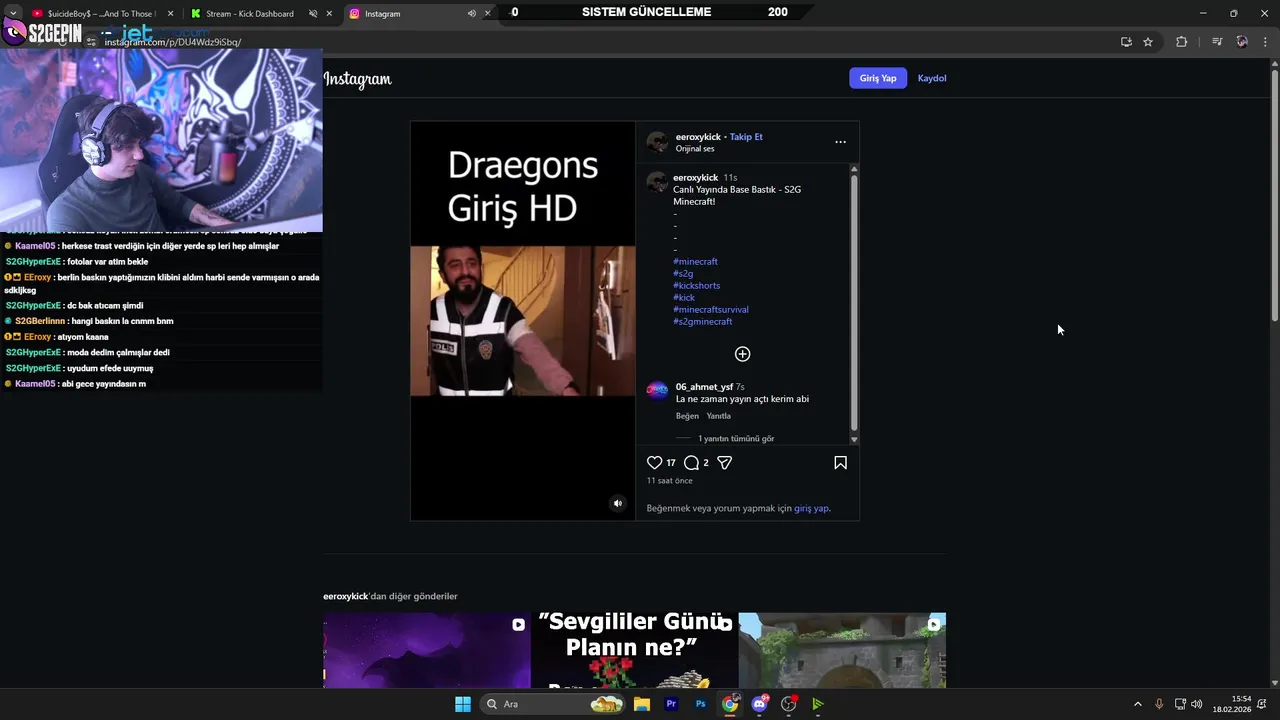Open the 'Sevgililer Günü Planın ne?' thumbnail
Image resolution: width=1280 pixels, height=720 pixels.
tap(634, 650)
